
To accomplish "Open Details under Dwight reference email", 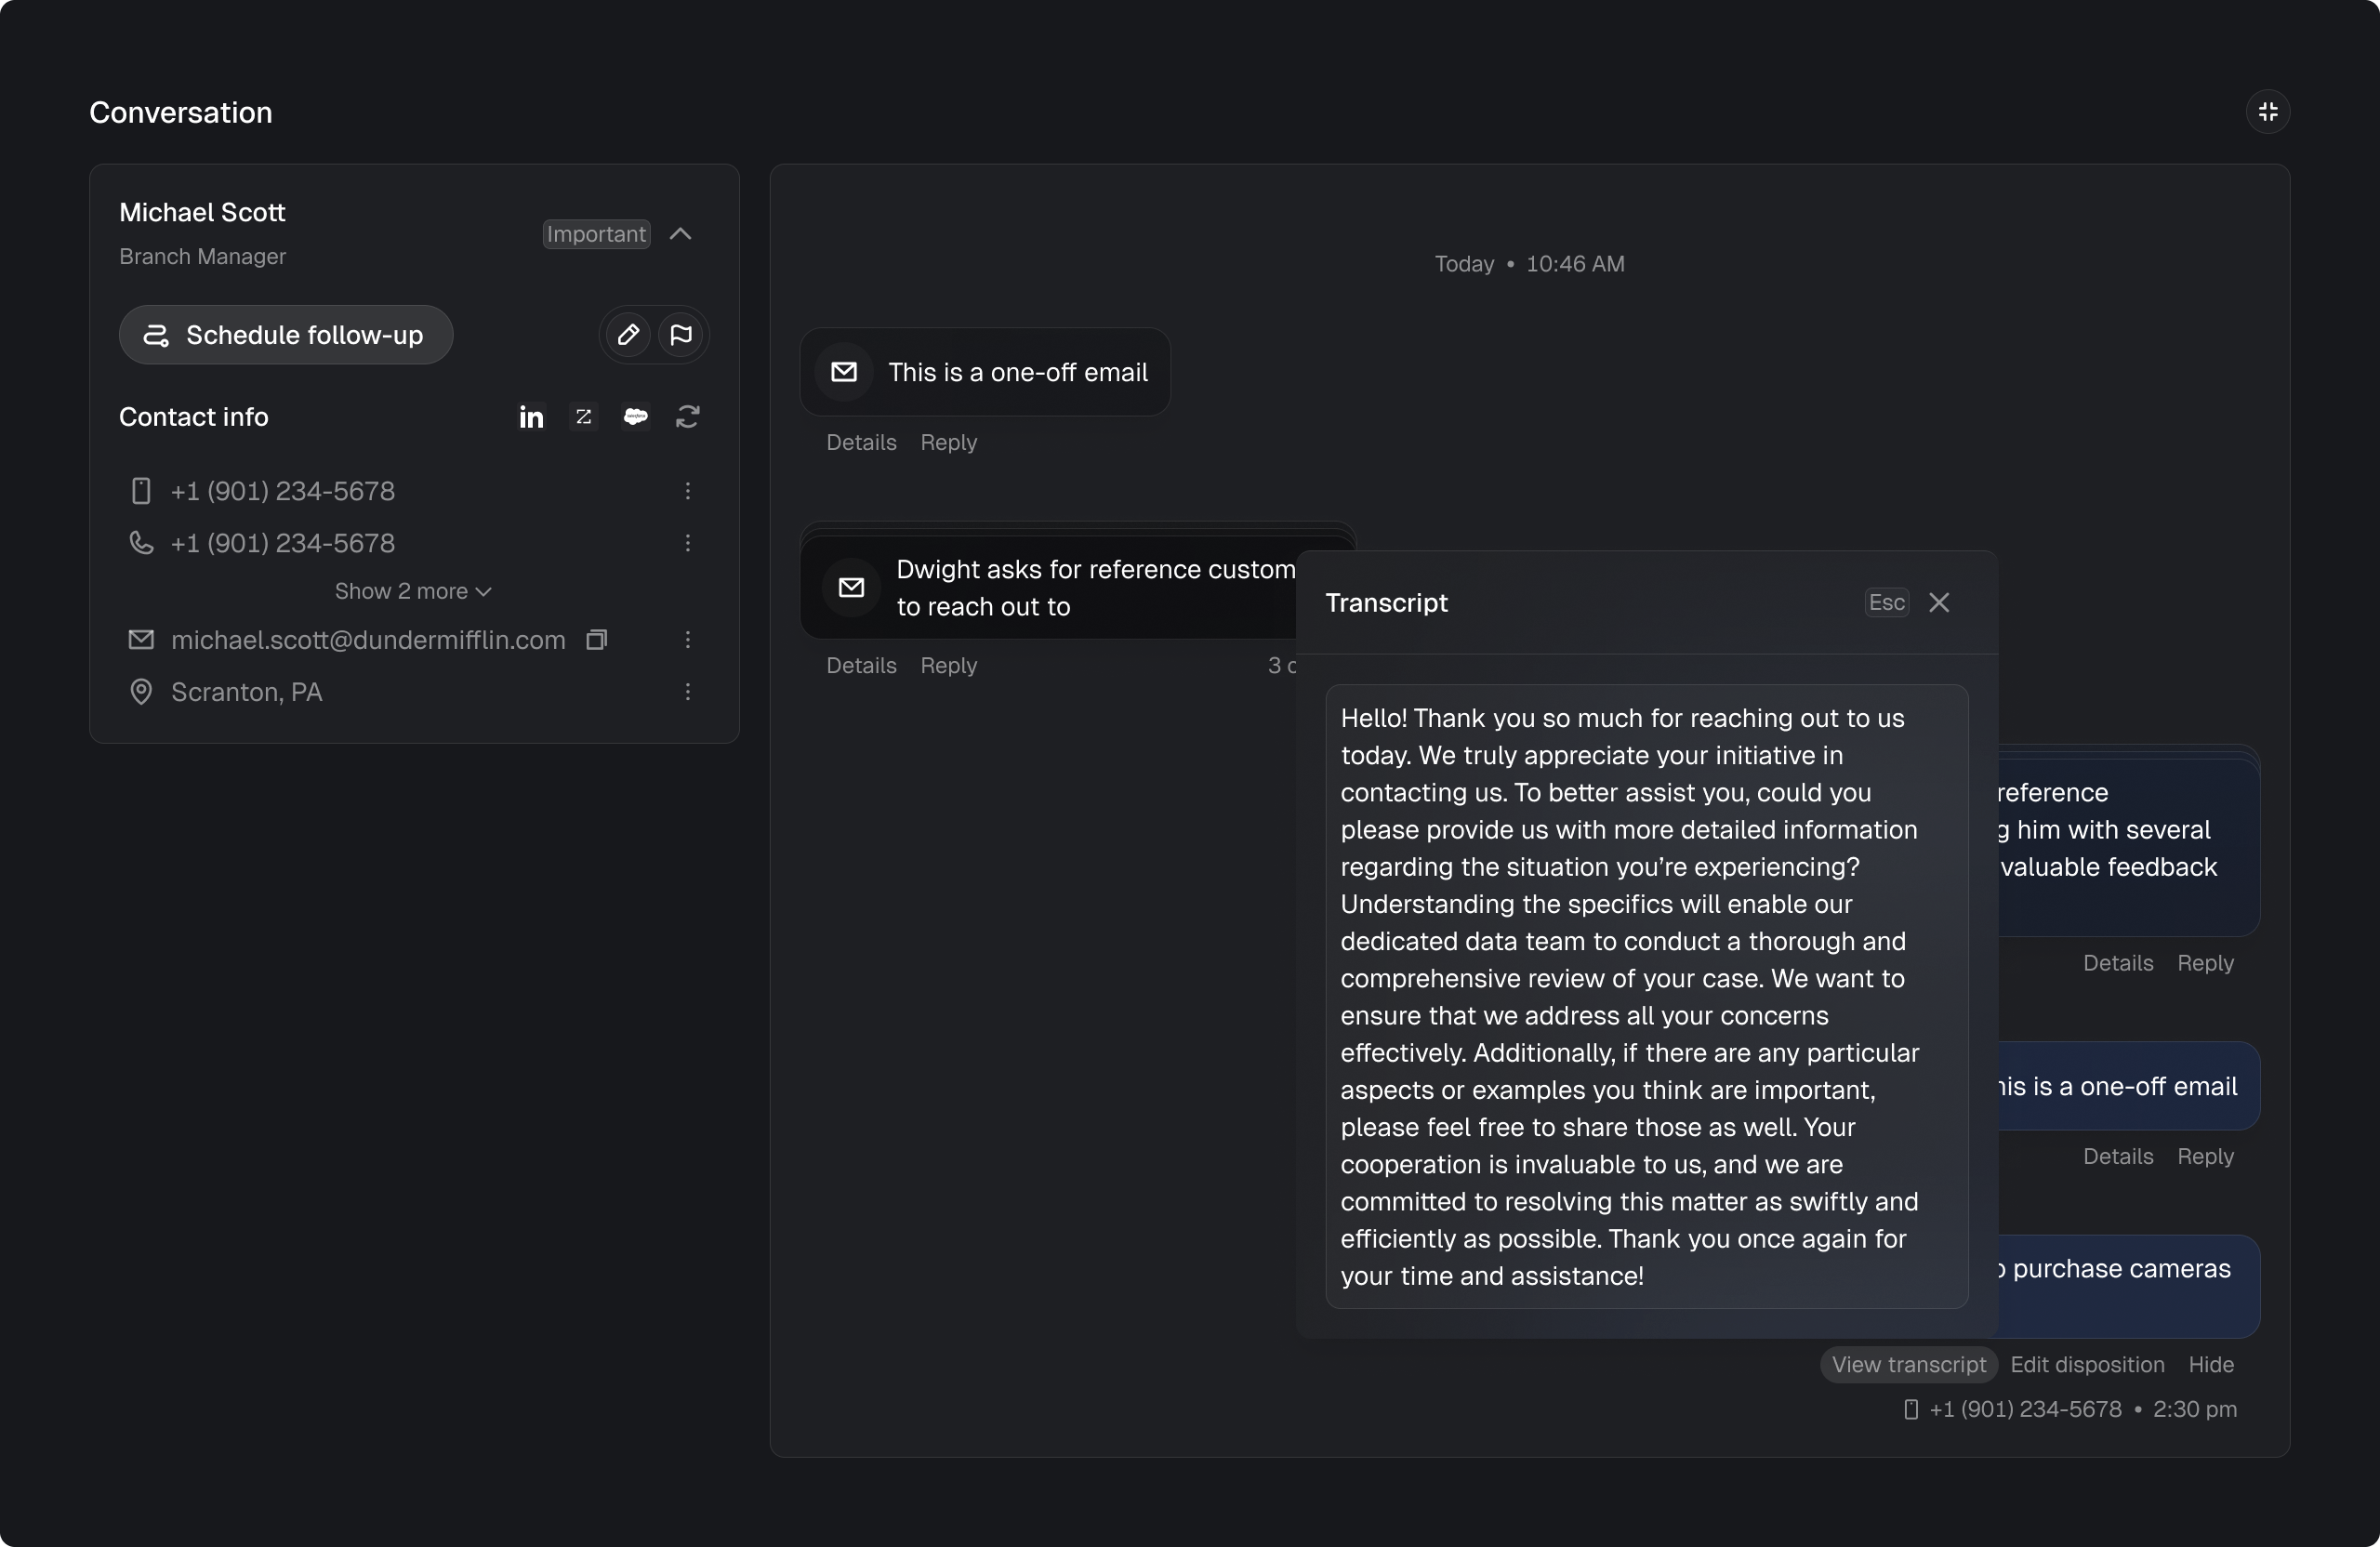I will [861, 666].
